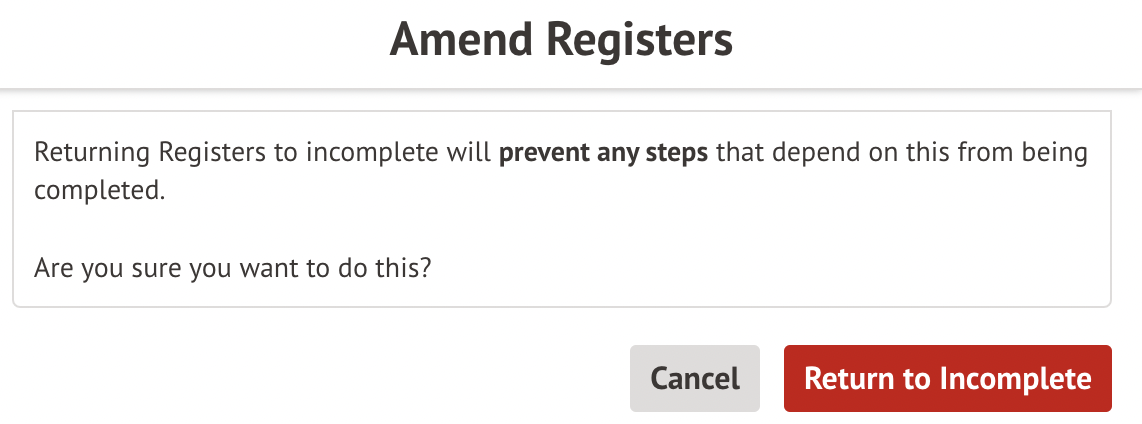
Task: Dismiss the dialog via Cancel
Action: (x=694, y=379)
